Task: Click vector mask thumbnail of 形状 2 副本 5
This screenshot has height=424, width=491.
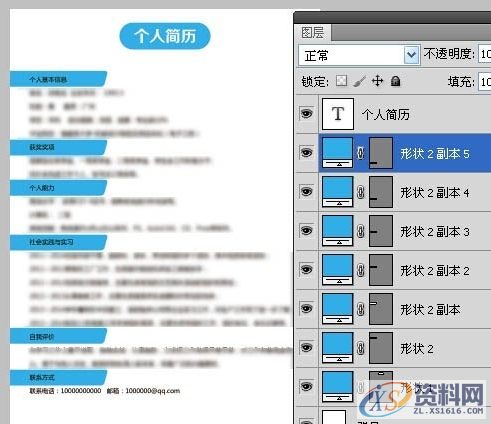Action: [381, 153]
